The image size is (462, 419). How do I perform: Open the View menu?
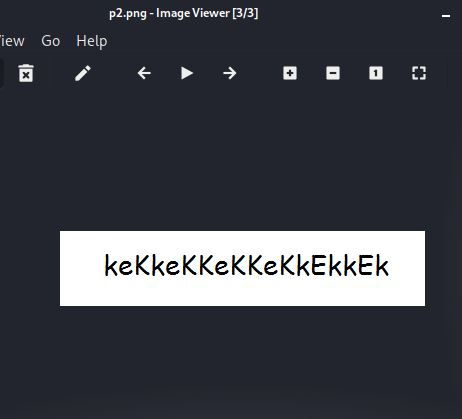coord(12,41)
